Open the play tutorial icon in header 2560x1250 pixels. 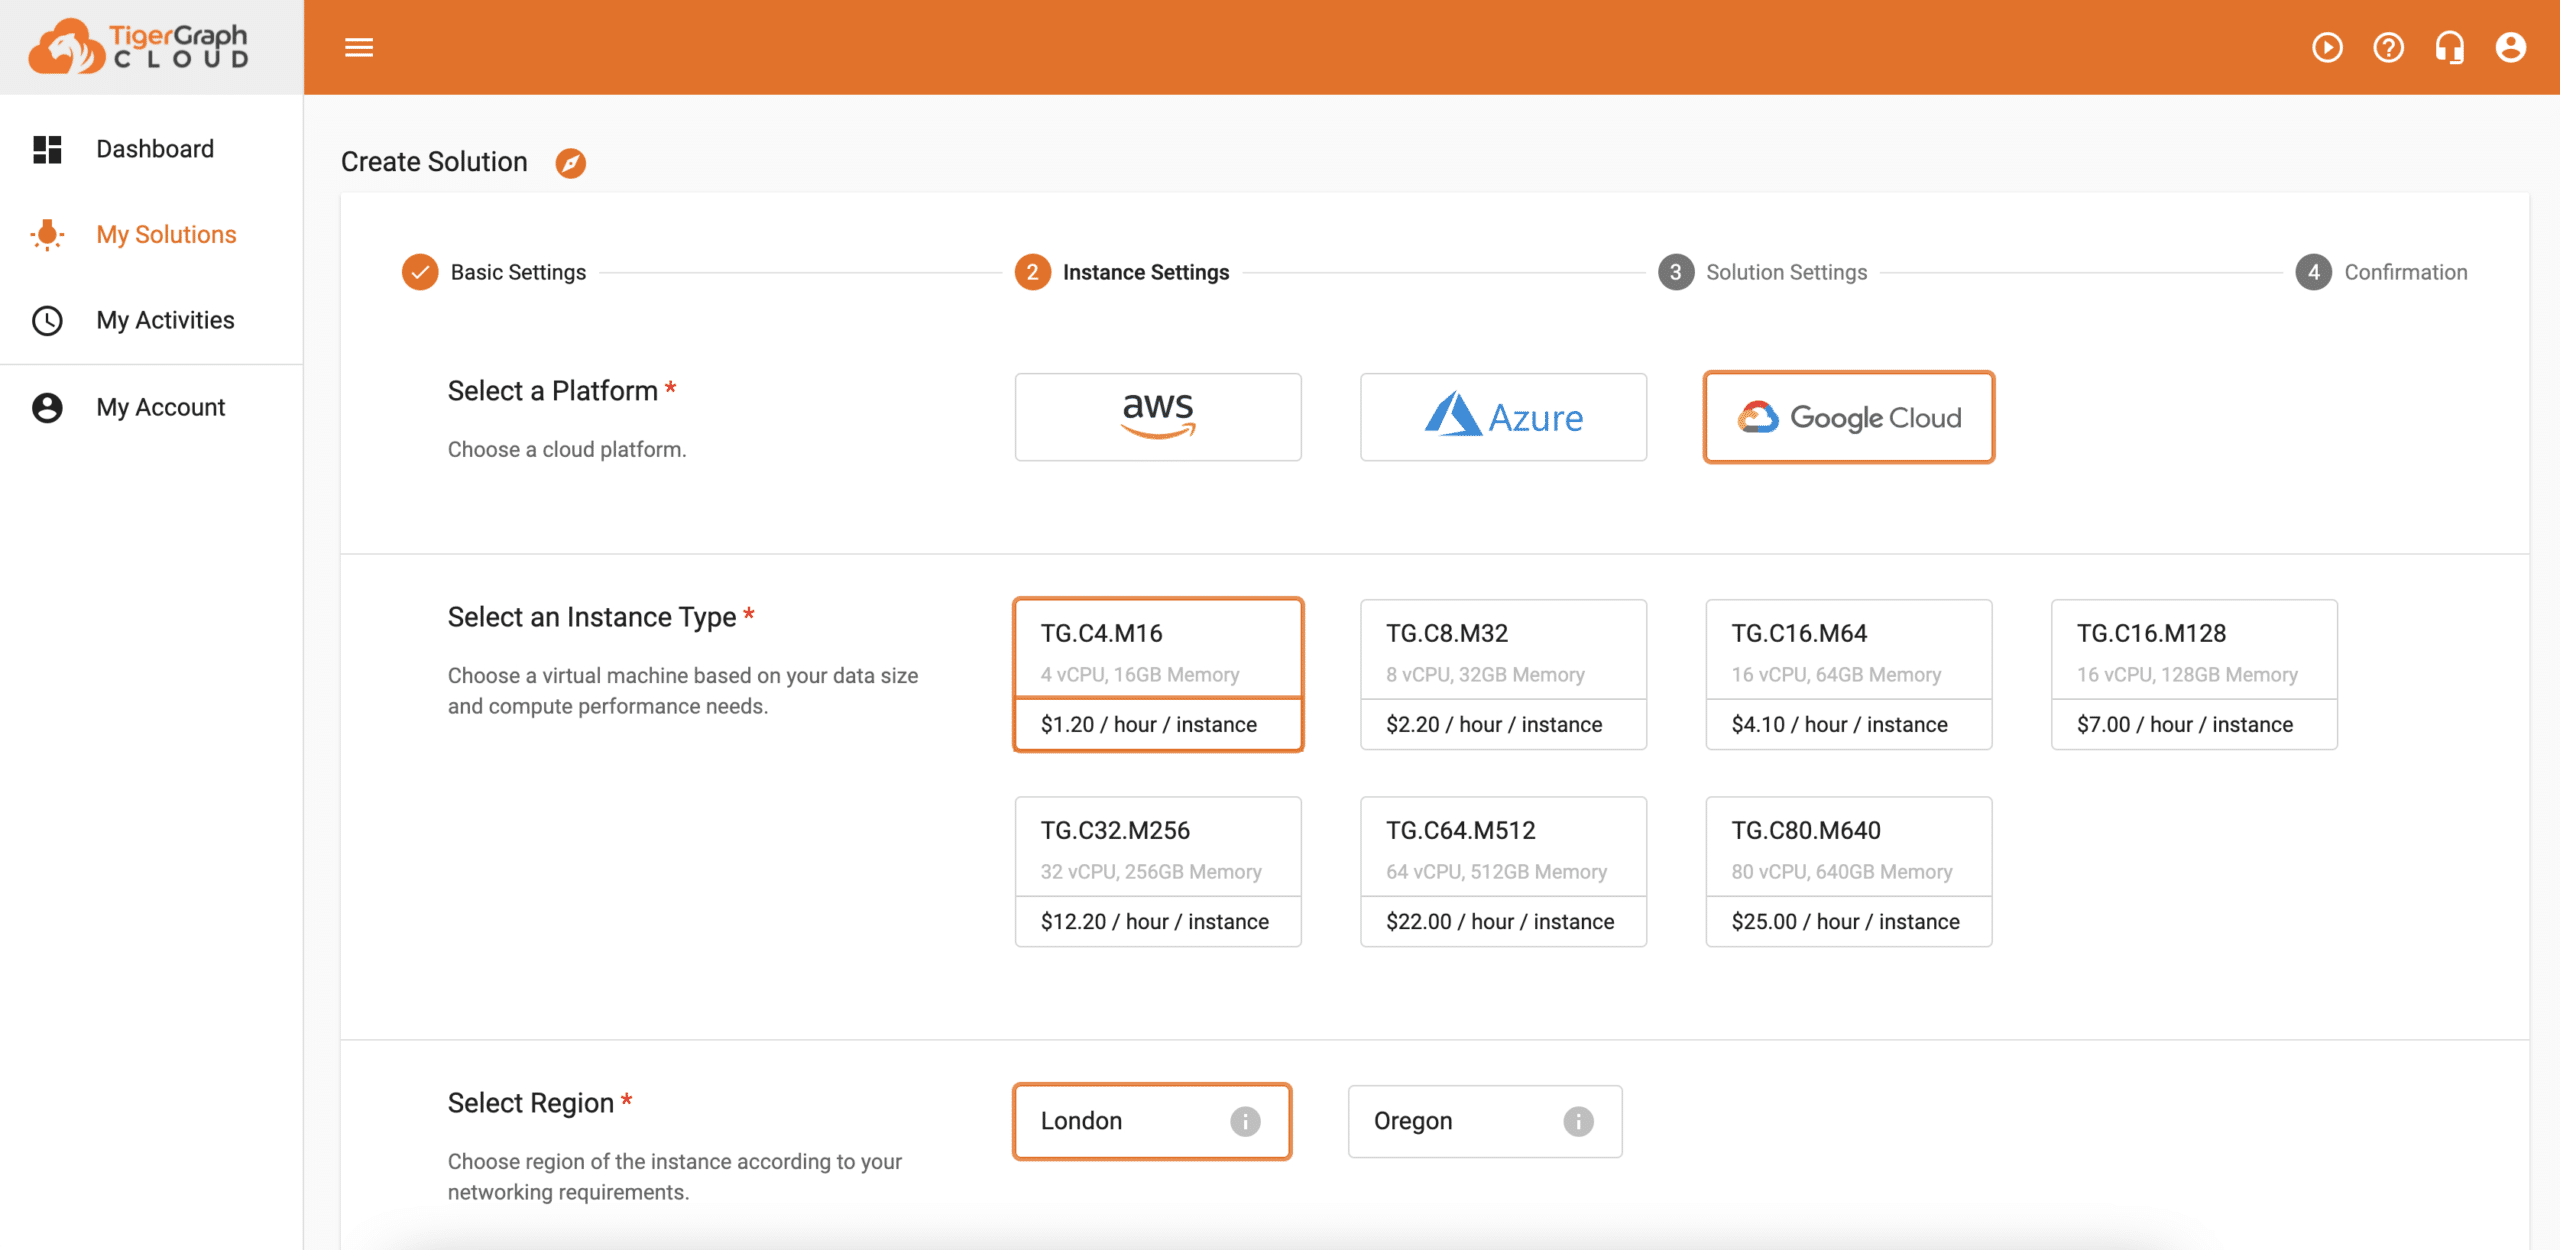click(x=2327, y=47)
